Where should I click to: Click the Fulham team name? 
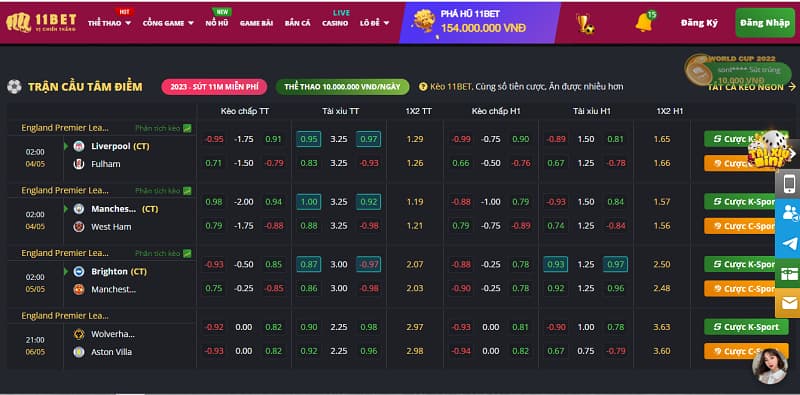pyautogui.click(x=106, y=164)
